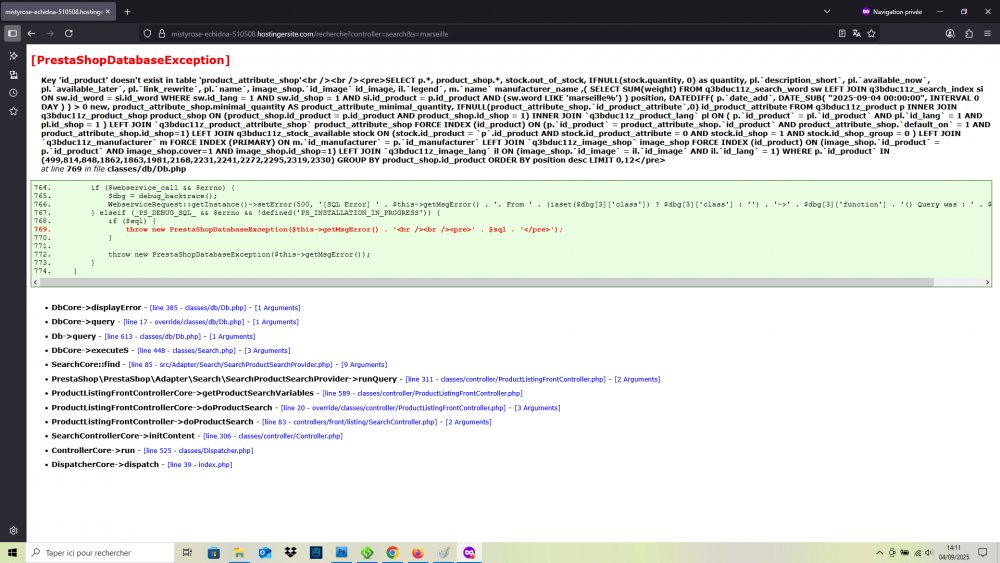Show site security padlock info
The width and height of the screenshot is (1000, 563).
pos(162,34)
